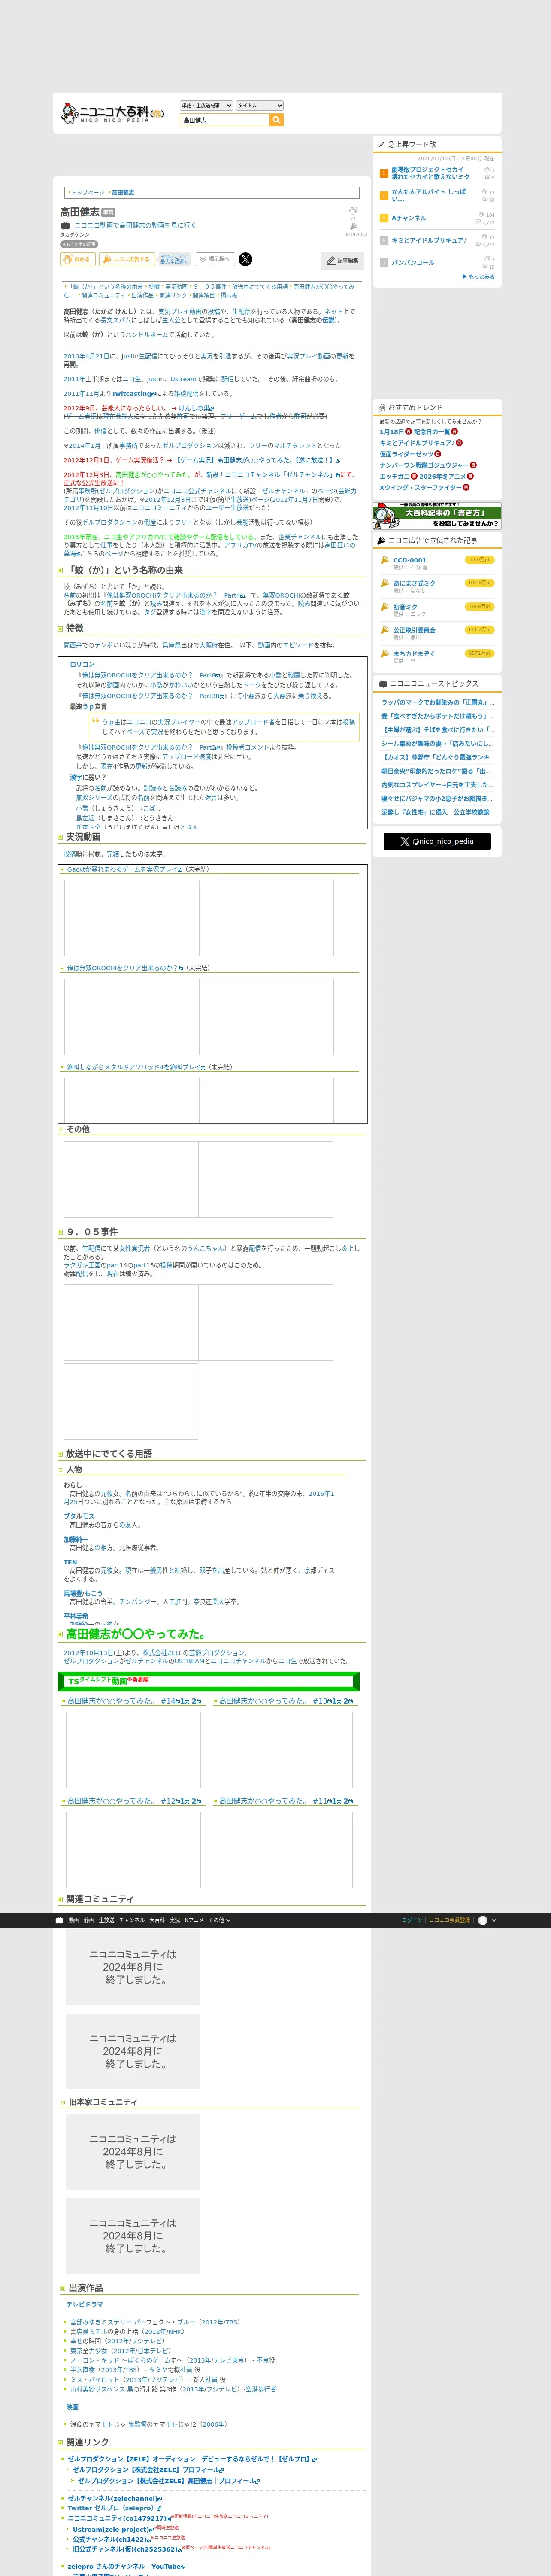Click the X share icon under the title

[x=246, y=259]
